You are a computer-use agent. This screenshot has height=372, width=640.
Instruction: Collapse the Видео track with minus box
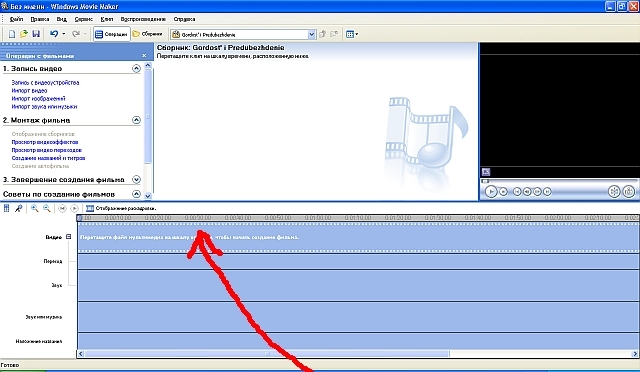(69, 237)
